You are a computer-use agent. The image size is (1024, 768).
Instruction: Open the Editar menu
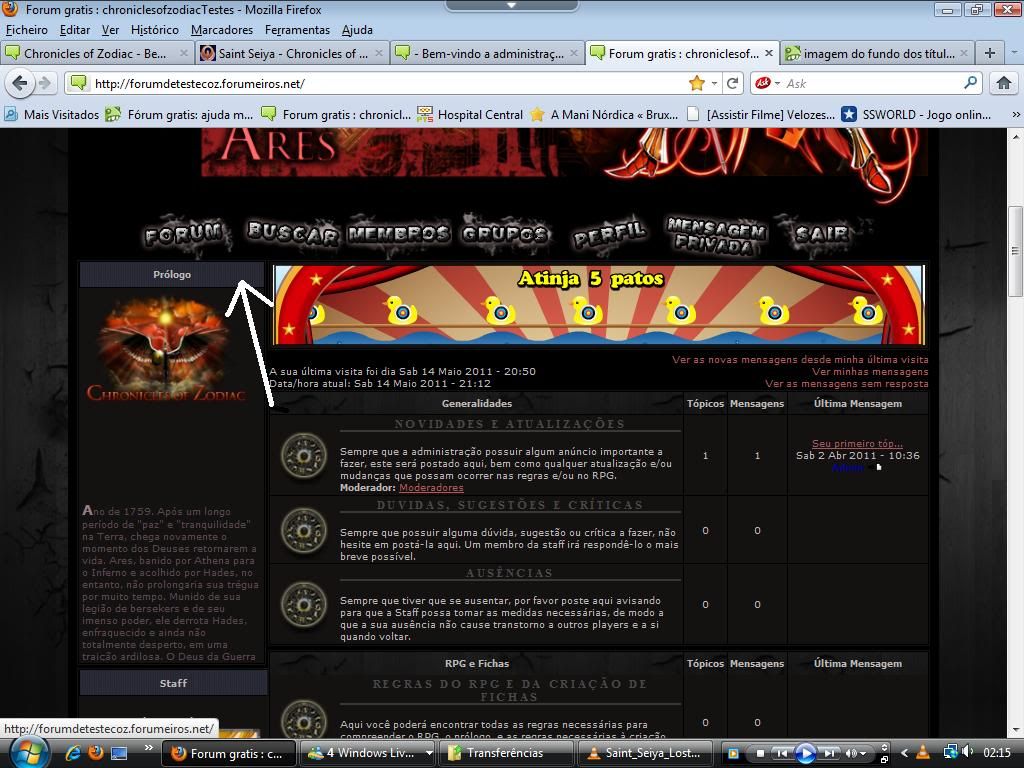point(75,30)
